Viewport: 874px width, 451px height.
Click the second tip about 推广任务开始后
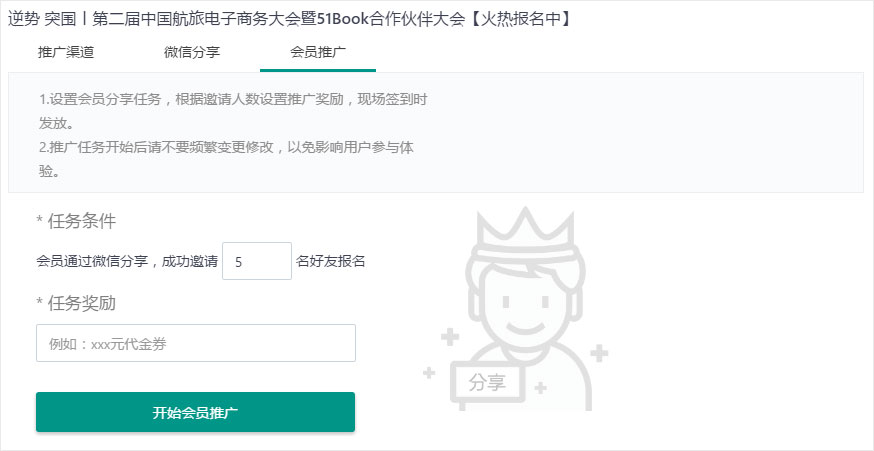pos(226,159)
